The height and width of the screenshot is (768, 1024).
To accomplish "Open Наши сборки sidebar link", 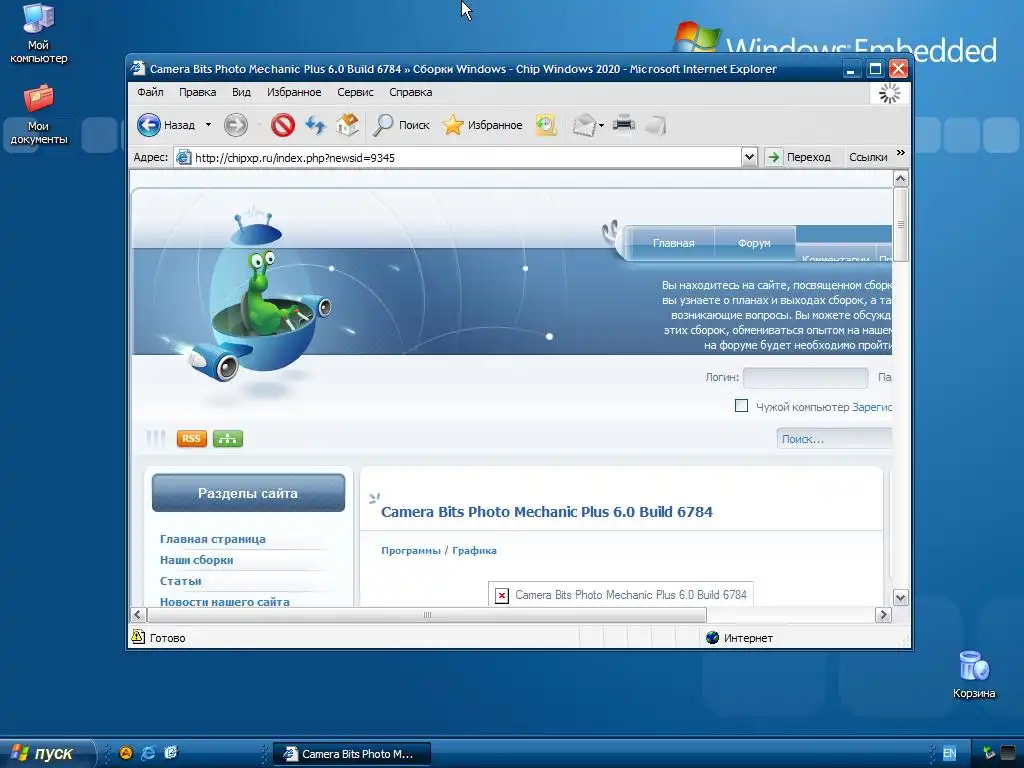I will [197, 560].
